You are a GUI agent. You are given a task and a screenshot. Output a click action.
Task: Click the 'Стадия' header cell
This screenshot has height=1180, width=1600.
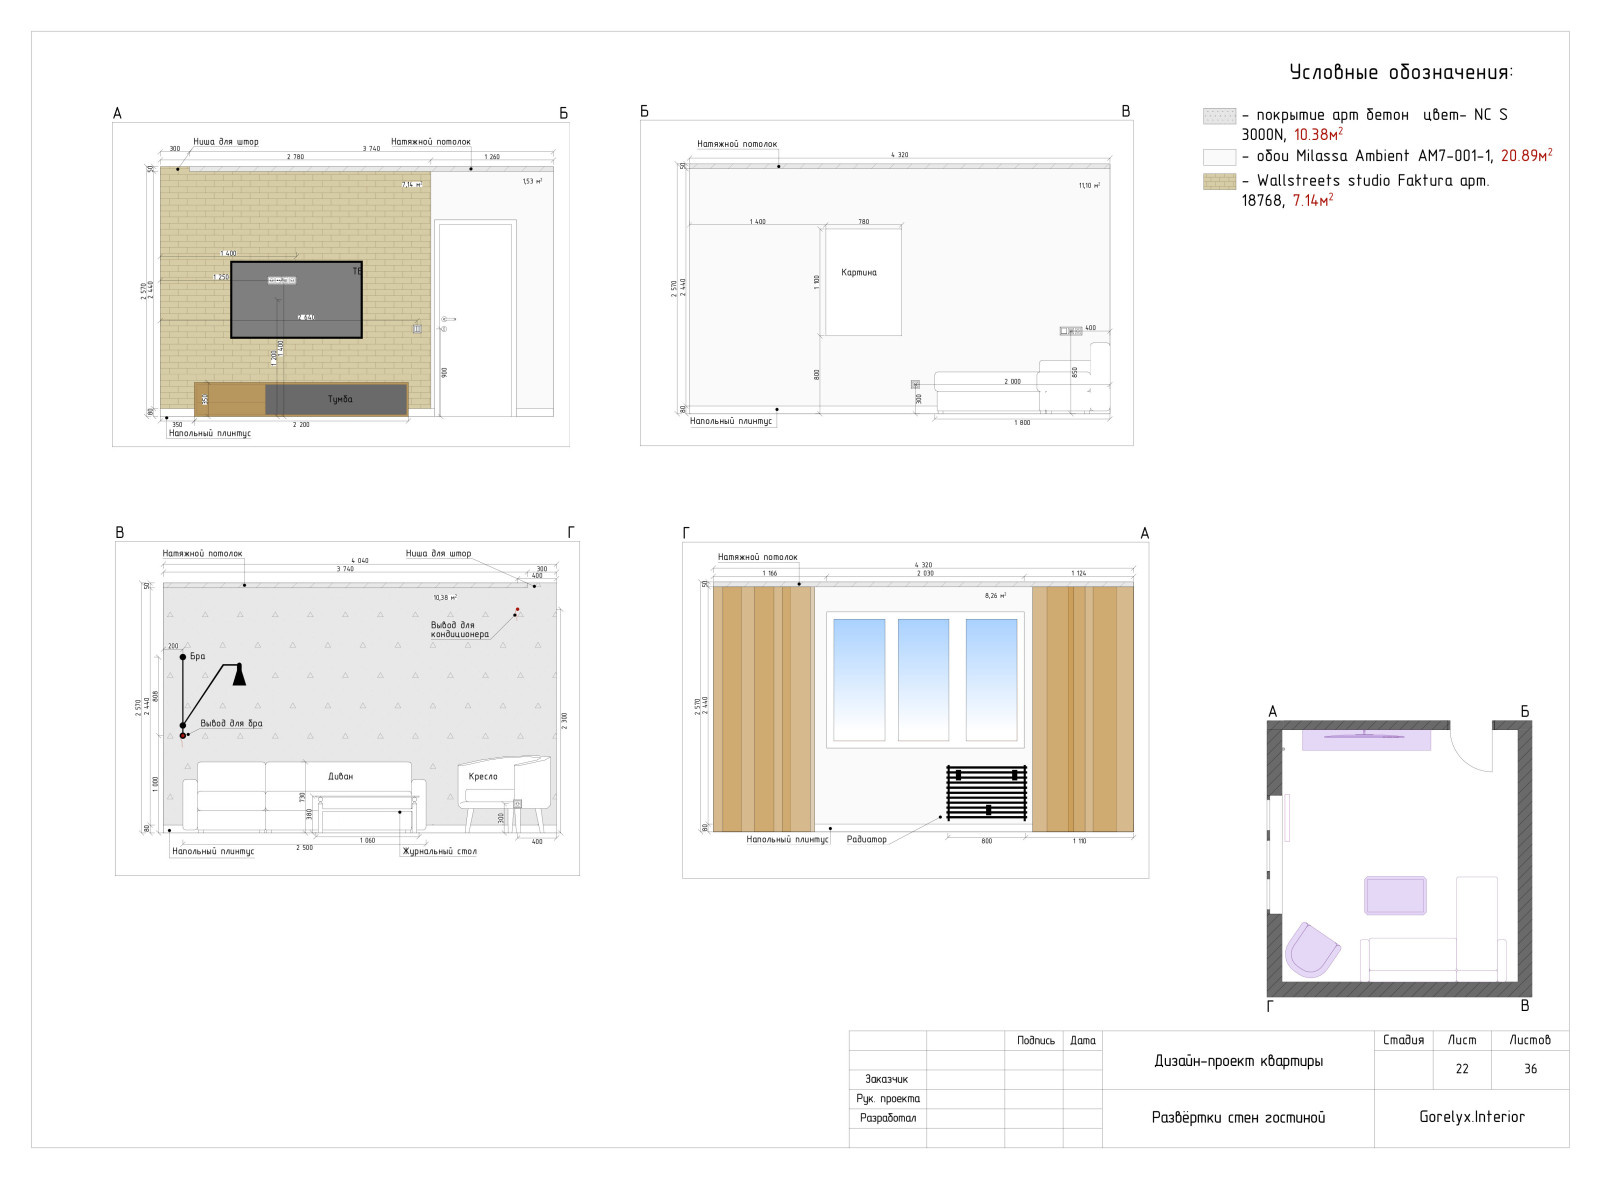click(x=1404, y=1040)
